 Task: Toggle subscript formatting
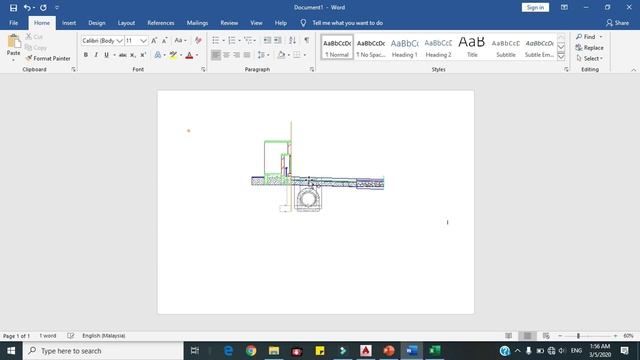tap(133, 55)
